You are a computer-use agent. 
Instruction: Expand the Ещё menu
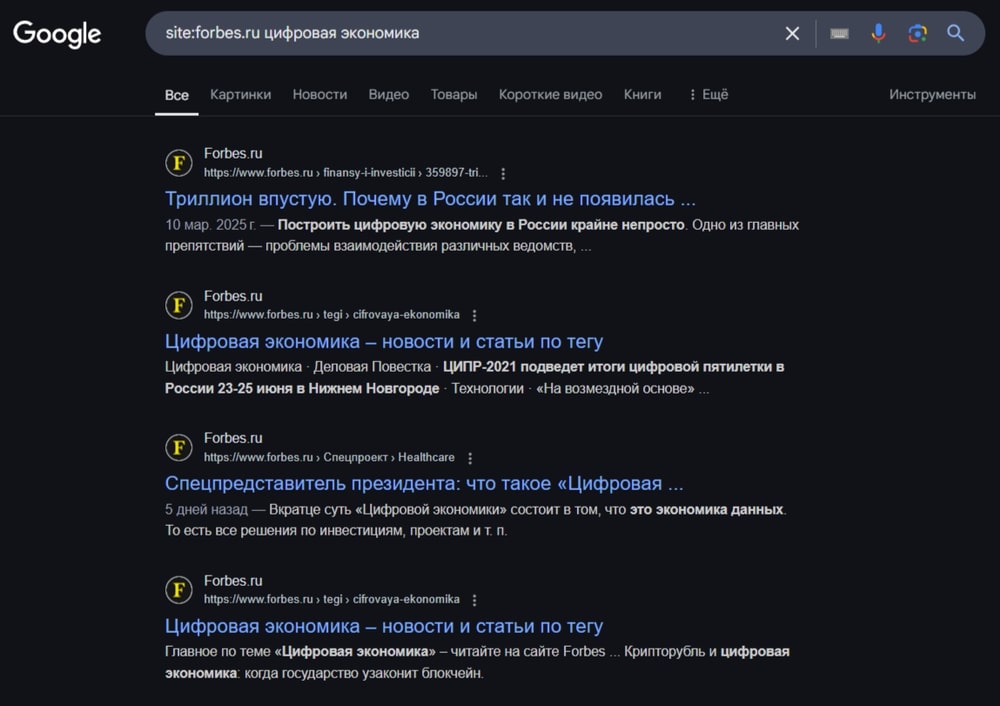(x=709, y=94)
